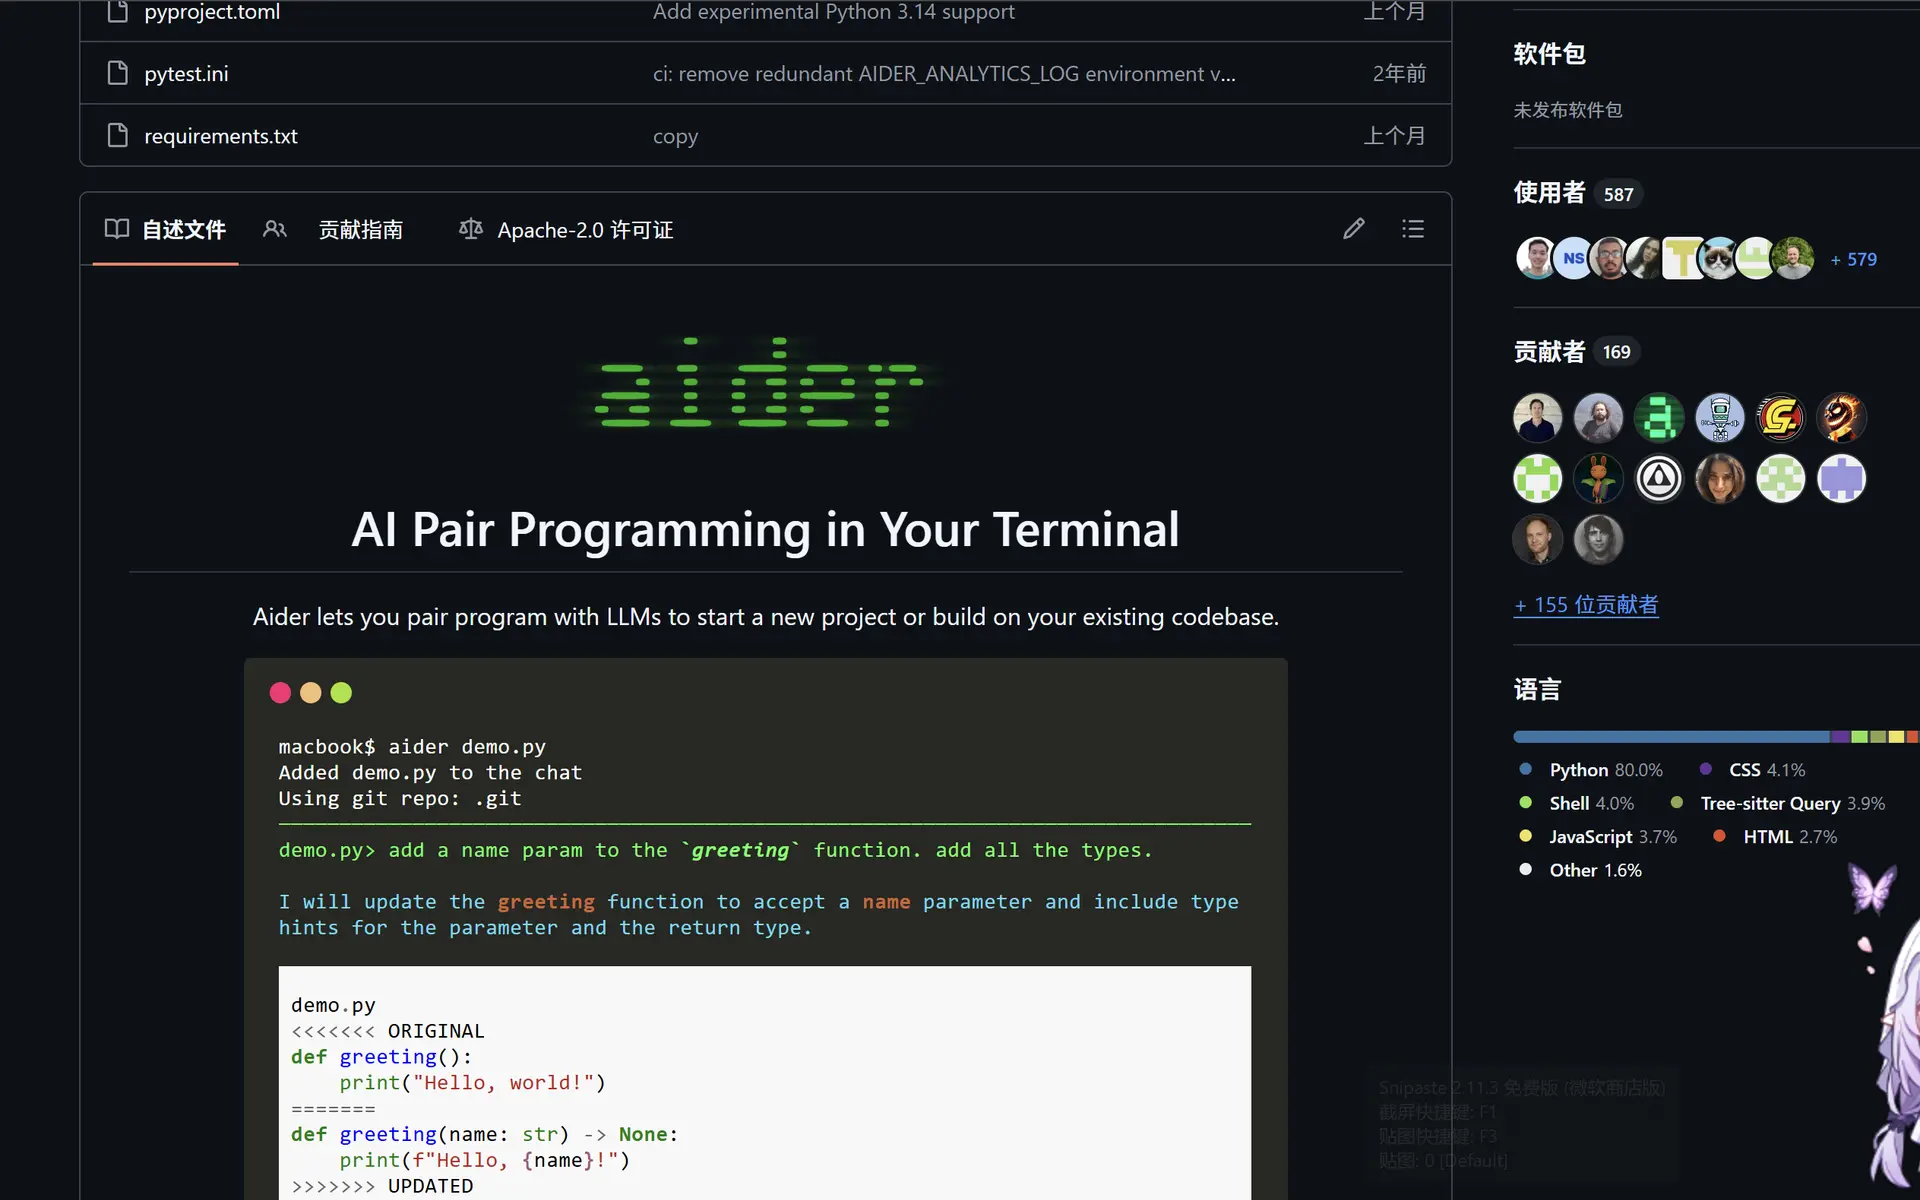Select the HTML 2.7% language entry
This screenshot has height=1200, width=1920.
point(1775,837)
